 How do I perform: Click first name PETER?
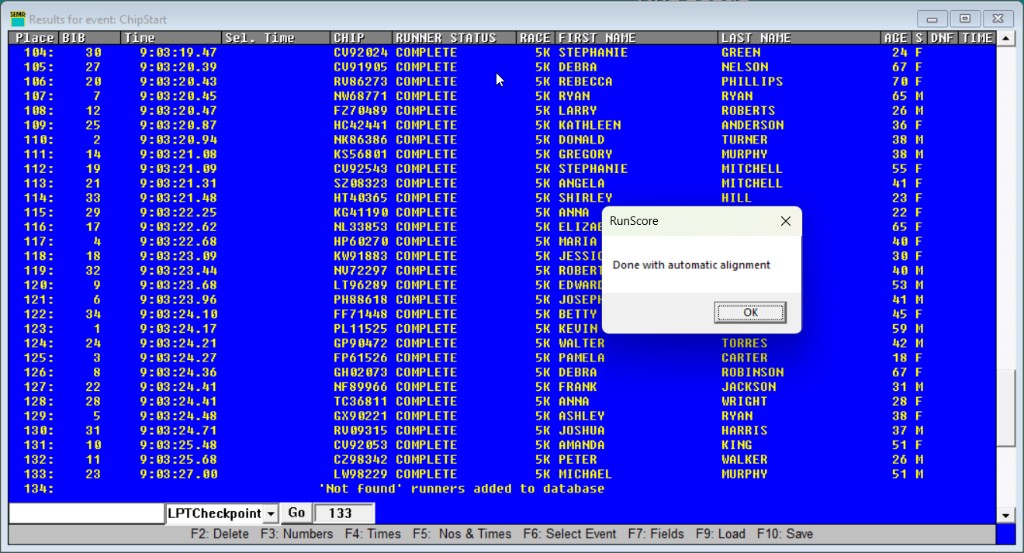pos(577,460)
